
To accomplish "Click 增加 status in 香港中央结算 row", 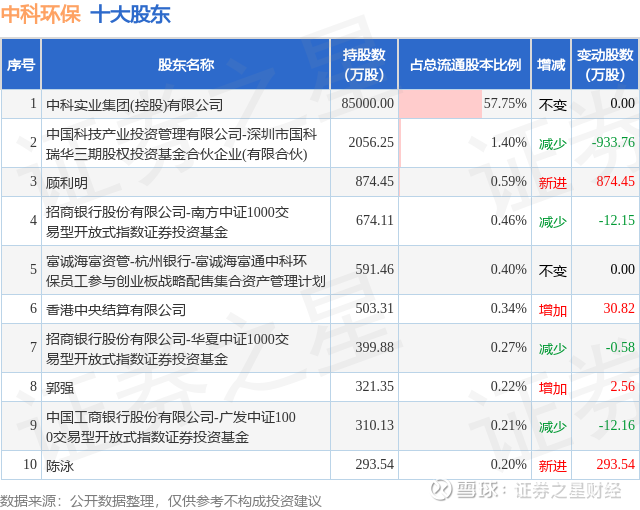I will [x=553, y=310].
